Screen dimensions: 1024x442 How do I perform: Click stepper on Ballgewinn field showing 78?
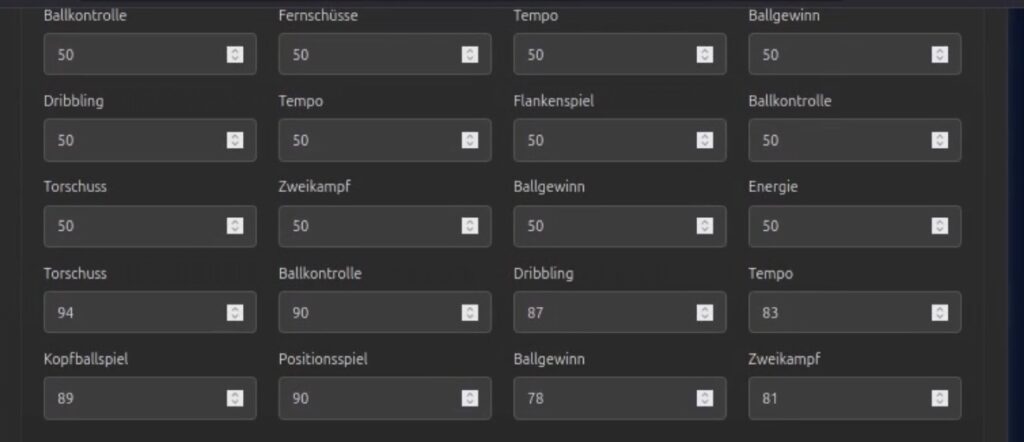(704, 399)
